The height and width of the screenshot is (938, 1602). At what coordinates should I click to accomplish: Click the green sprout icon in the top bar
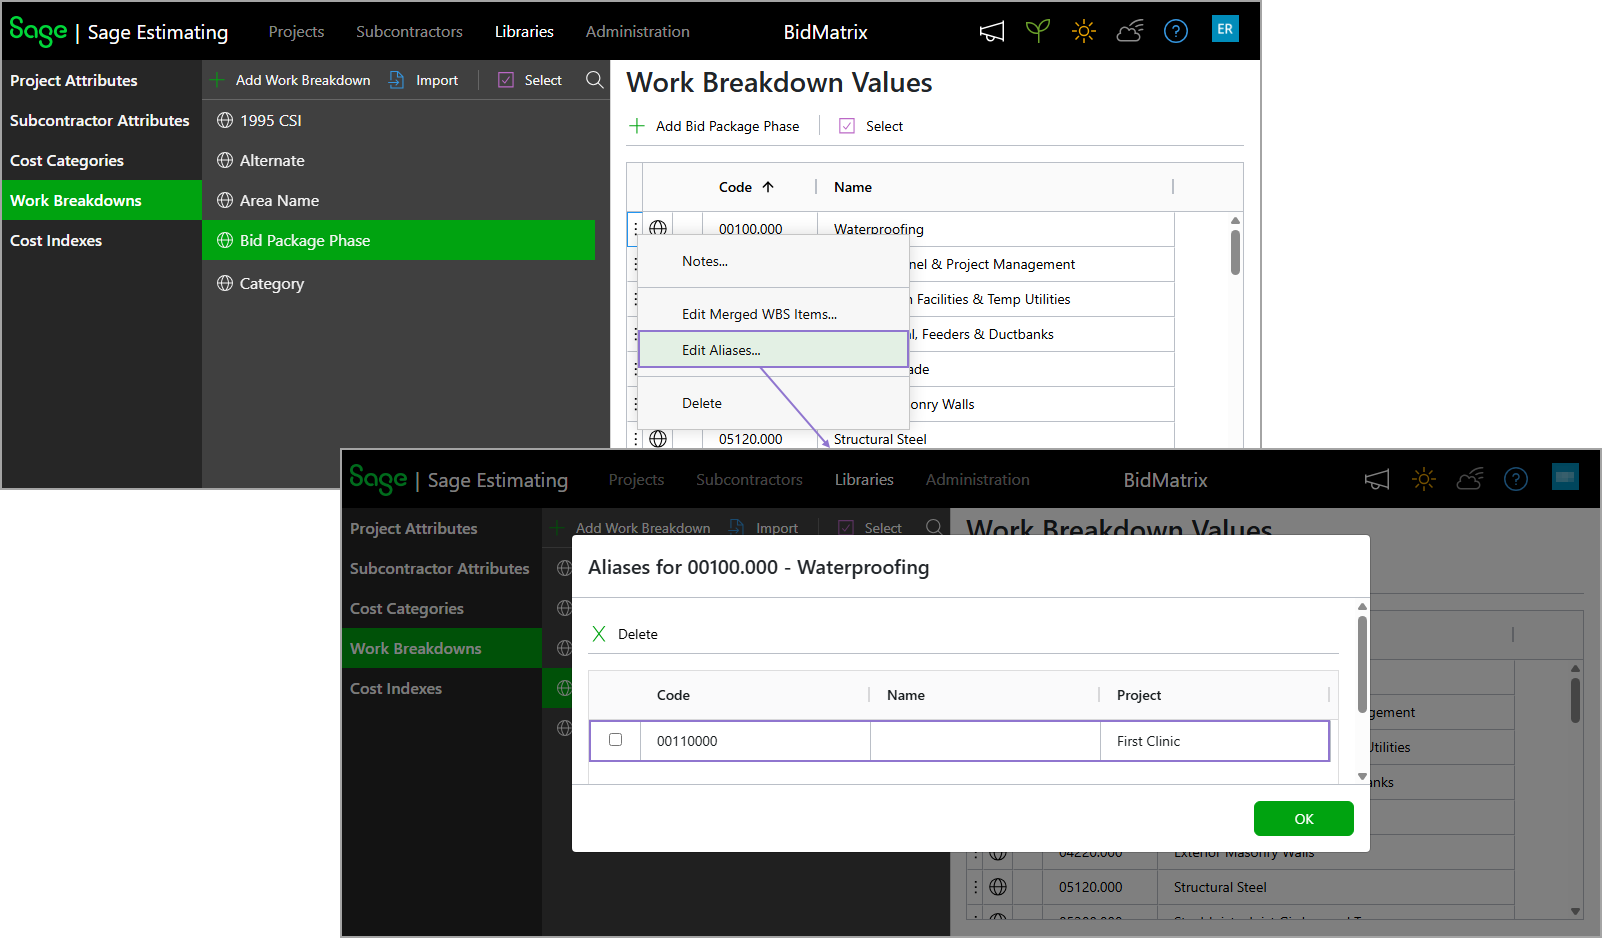[x=1037, y=31]
